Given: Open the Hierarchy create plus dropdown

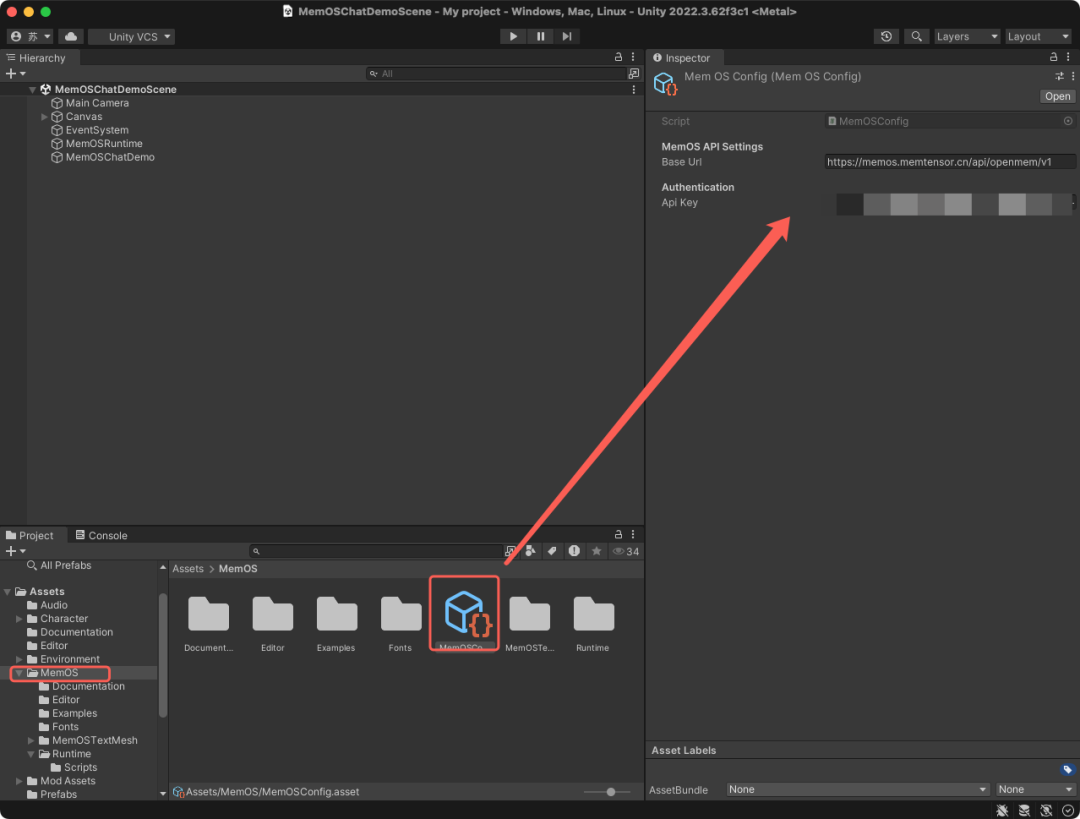Looking at the screenshot, I should tap(15, 73).
